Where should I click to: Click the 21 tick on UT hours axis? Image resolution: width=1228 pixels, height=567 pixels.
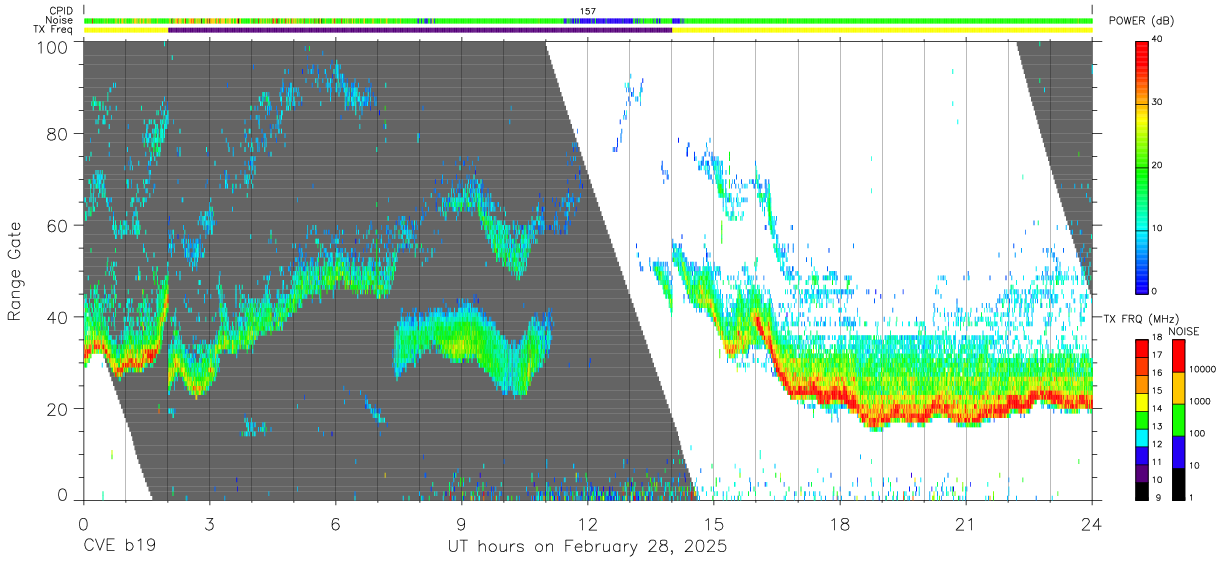point(966,524)
